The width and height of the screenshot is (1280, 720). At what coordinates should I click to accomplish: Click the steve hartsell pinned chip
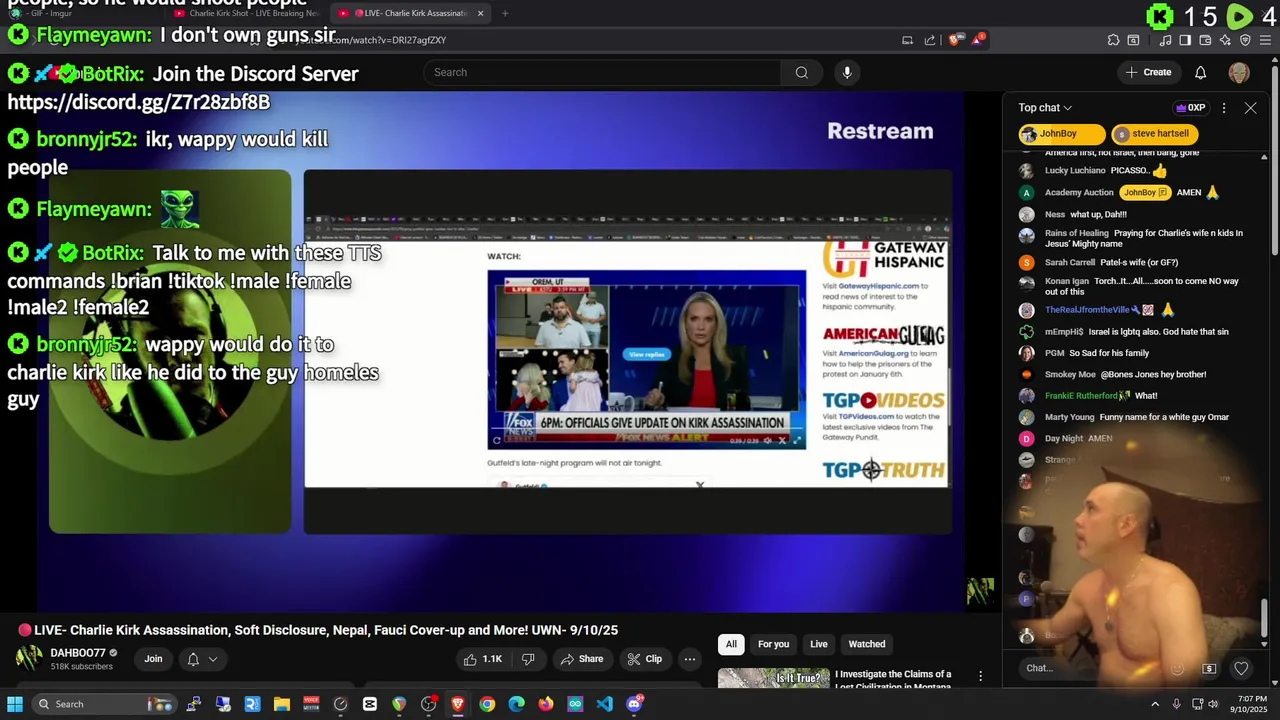[x=1154, y=134]
